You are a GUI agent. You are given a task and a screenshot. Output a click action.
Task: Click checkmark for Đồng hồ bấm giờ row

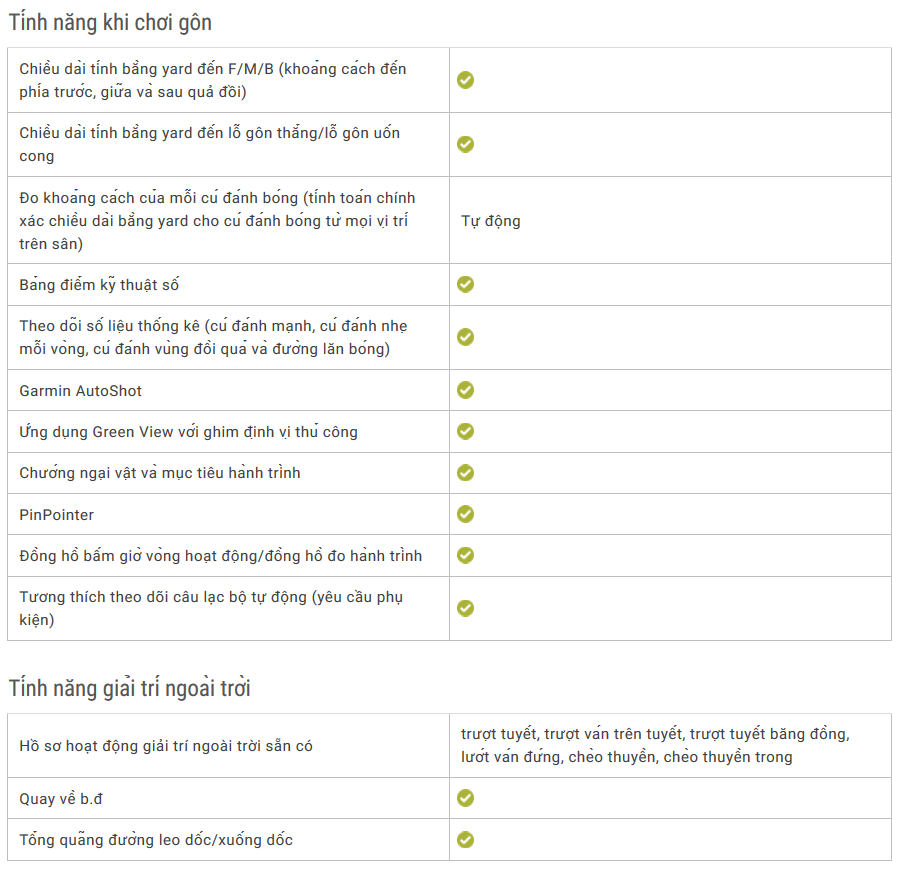pyautogui.click(x=465, y=555)
